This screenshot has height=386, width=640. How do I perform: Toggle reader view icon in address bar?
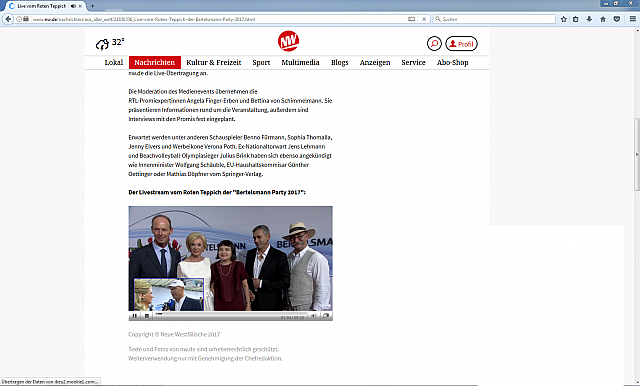click(x=411, y=19)
